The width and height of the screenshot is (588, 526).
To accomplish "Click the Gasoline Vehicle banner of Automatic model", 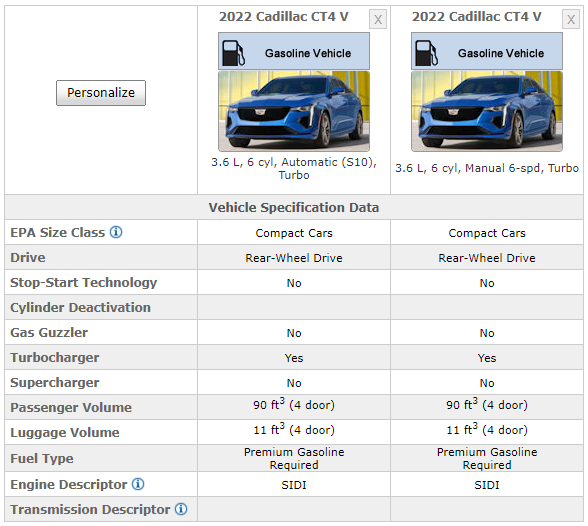I will [294, 51].
